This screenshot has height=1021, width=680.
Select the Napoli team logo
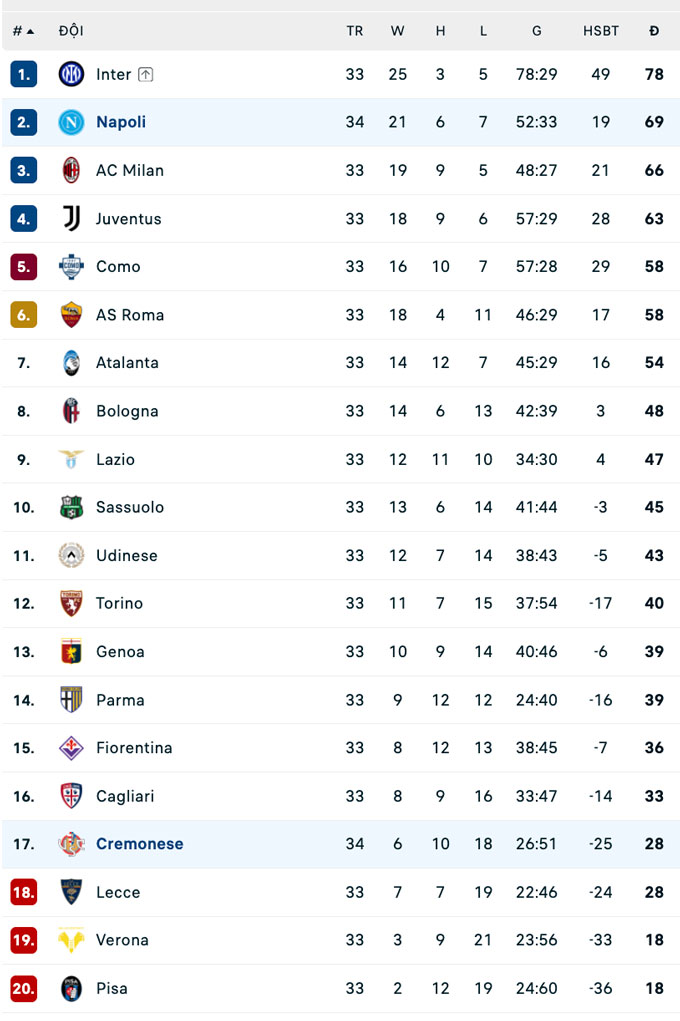coord(70,122)
